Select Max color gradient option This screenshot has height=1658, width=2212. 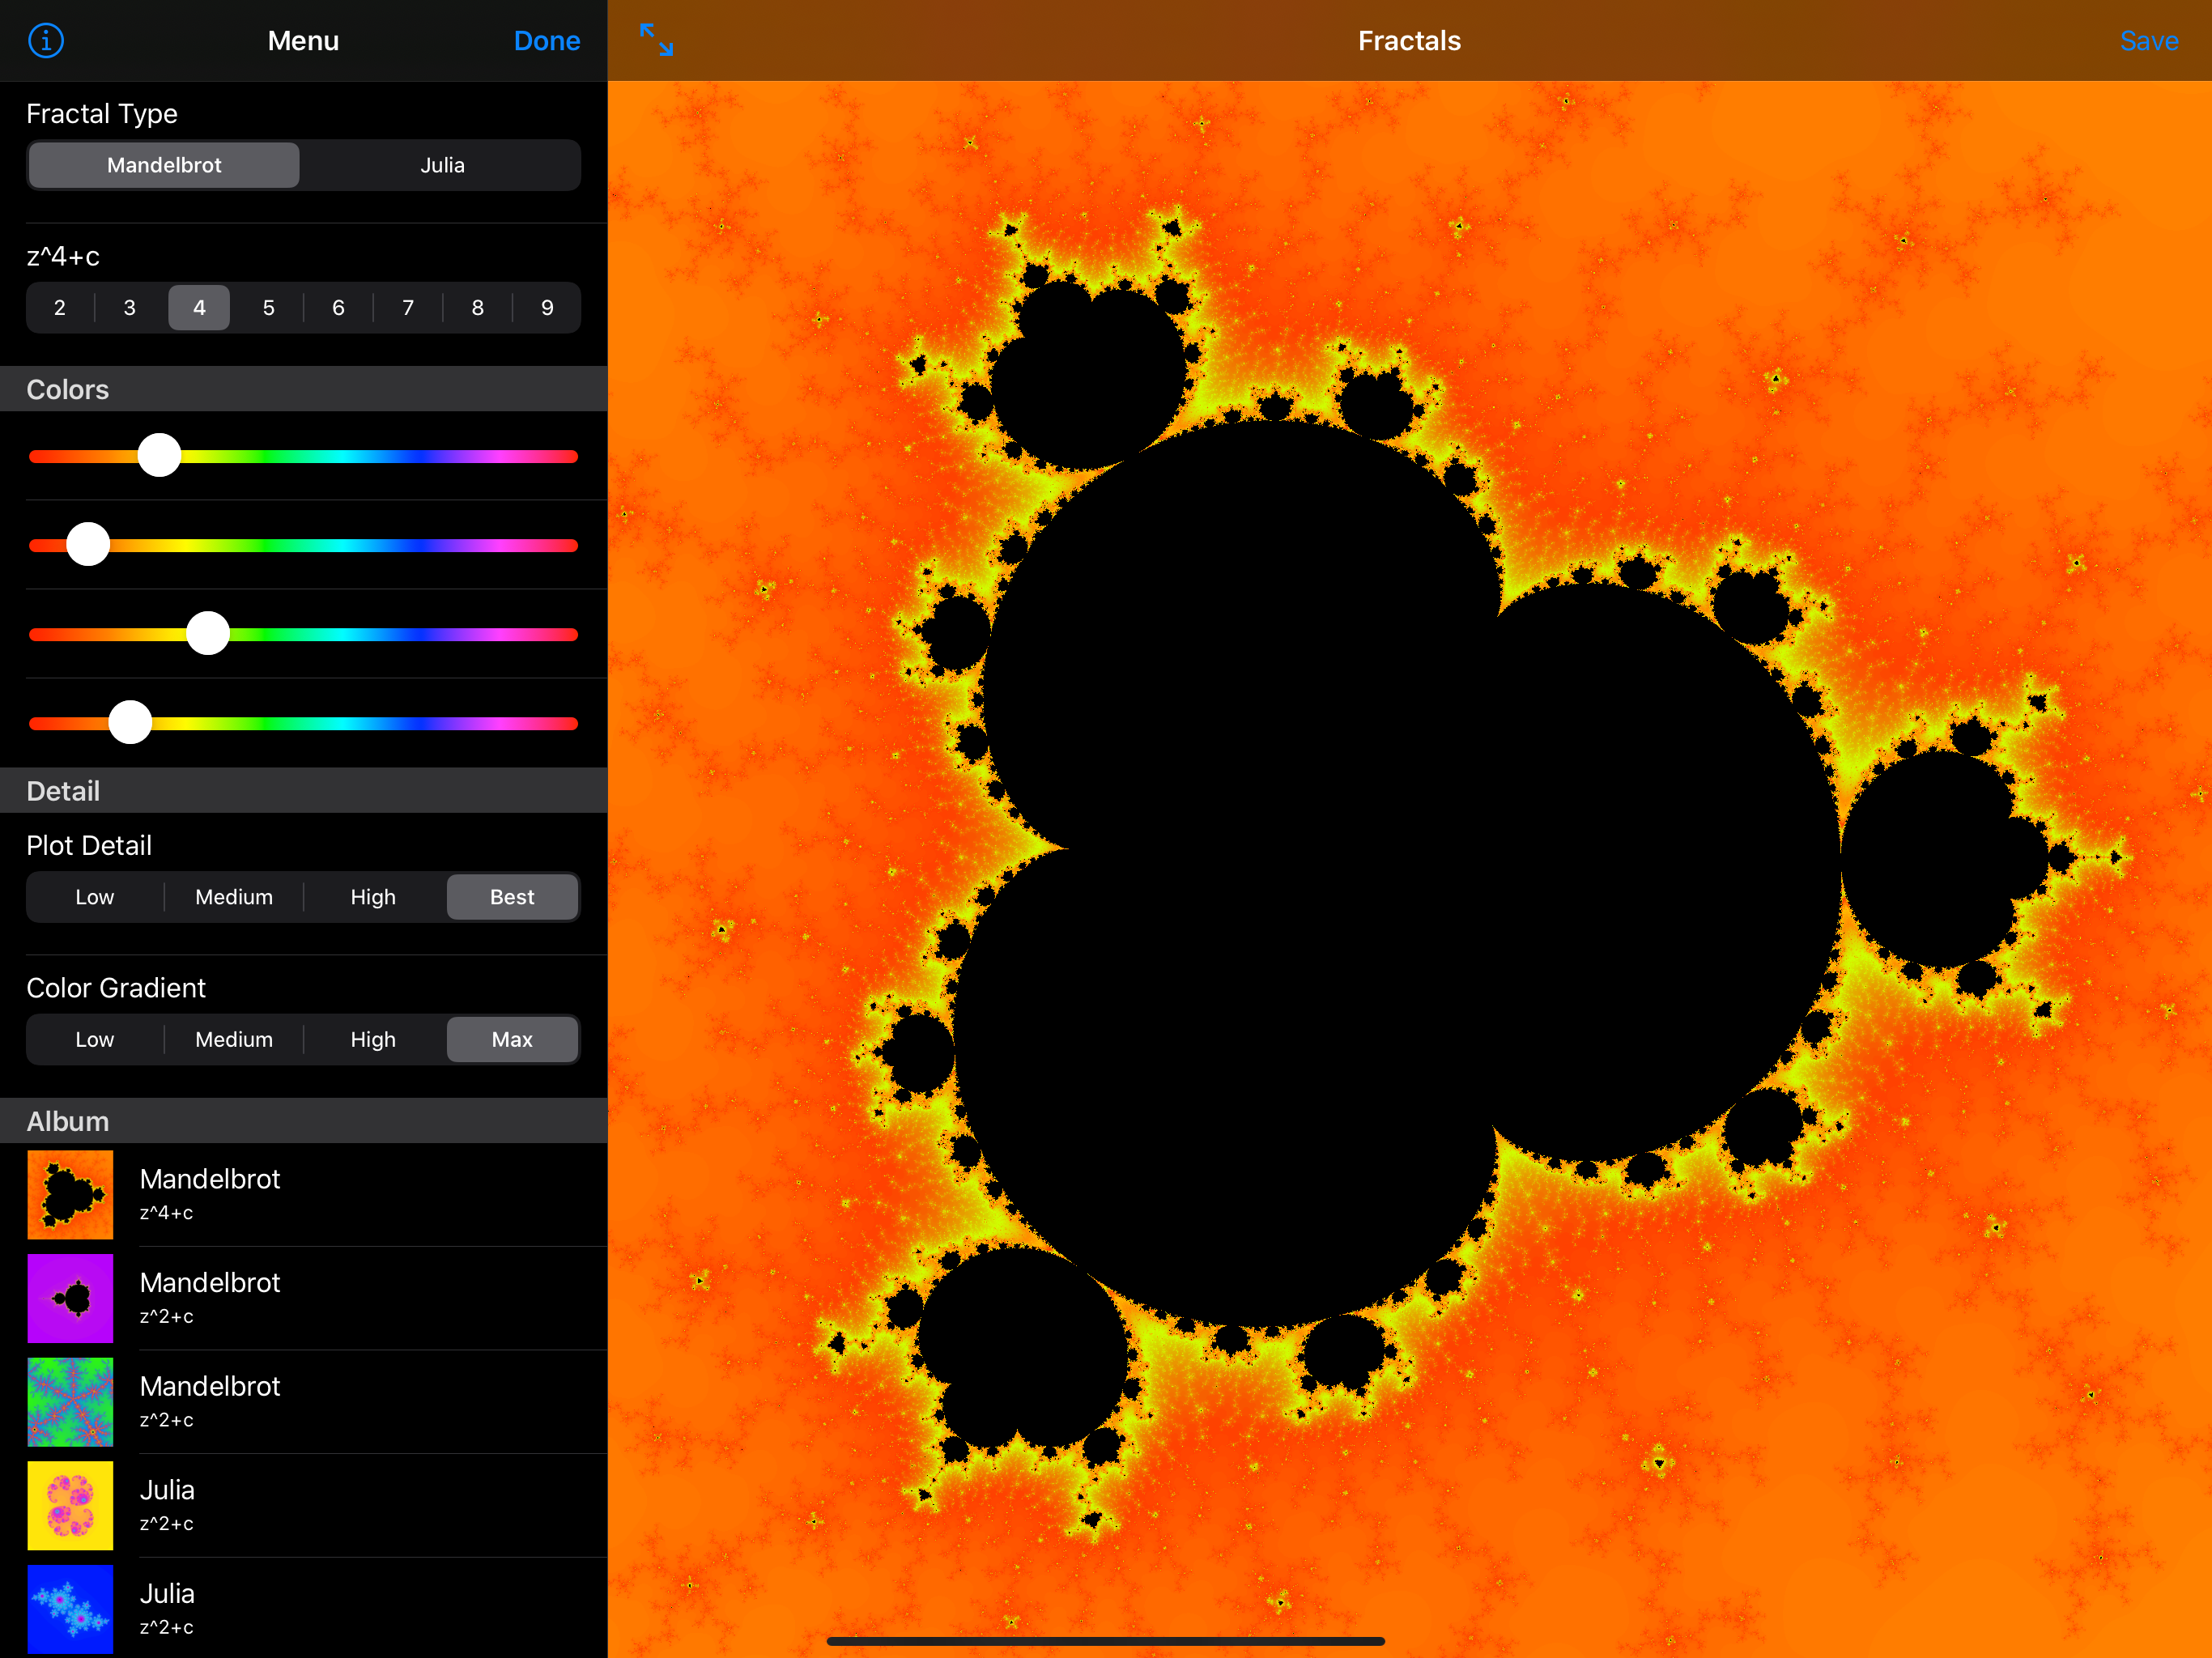(512, 1039)
